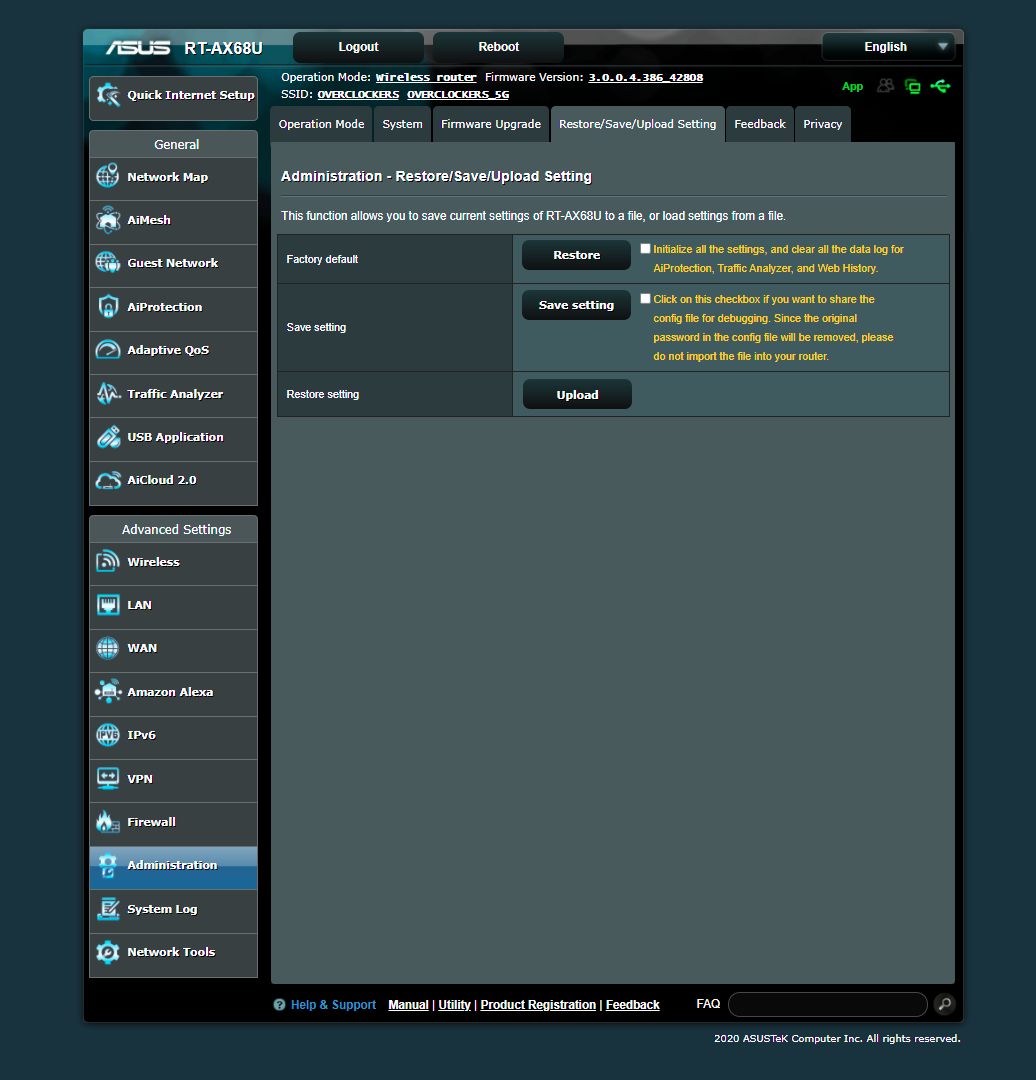Click the Network Tools wrench icon
Screen dimensions: 1036x1080
108,952
